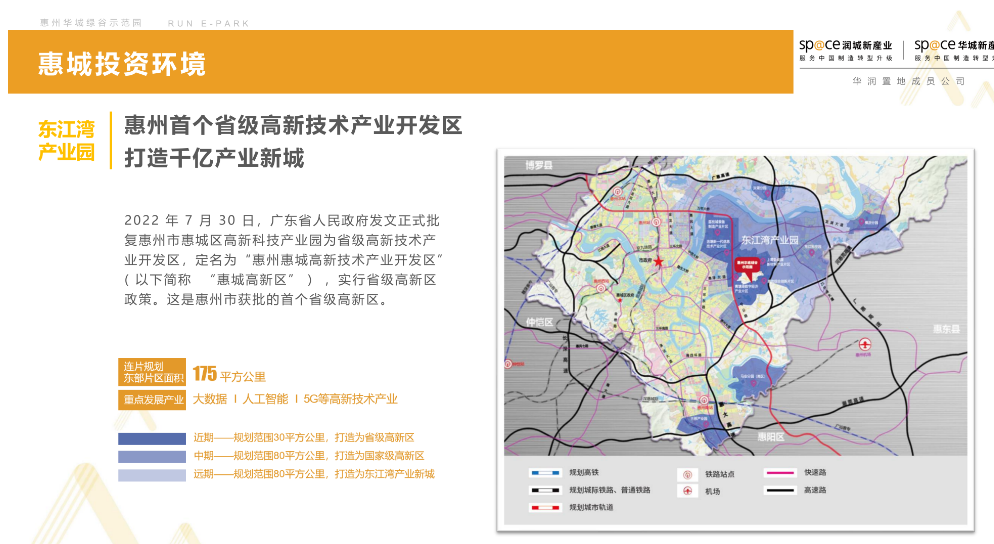994x544 pixels.
Task: Click the 东江湾产业园 section label on left
Action: click(x=66, y=140)
